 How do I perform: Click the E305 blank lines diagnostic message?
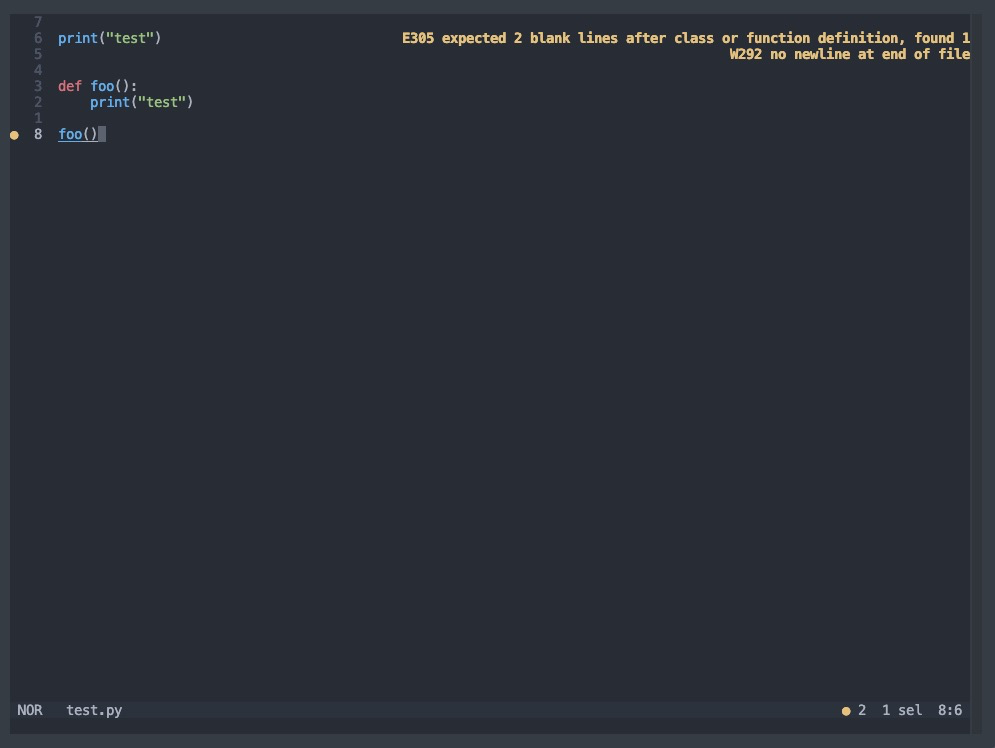(x=686, y=38)
